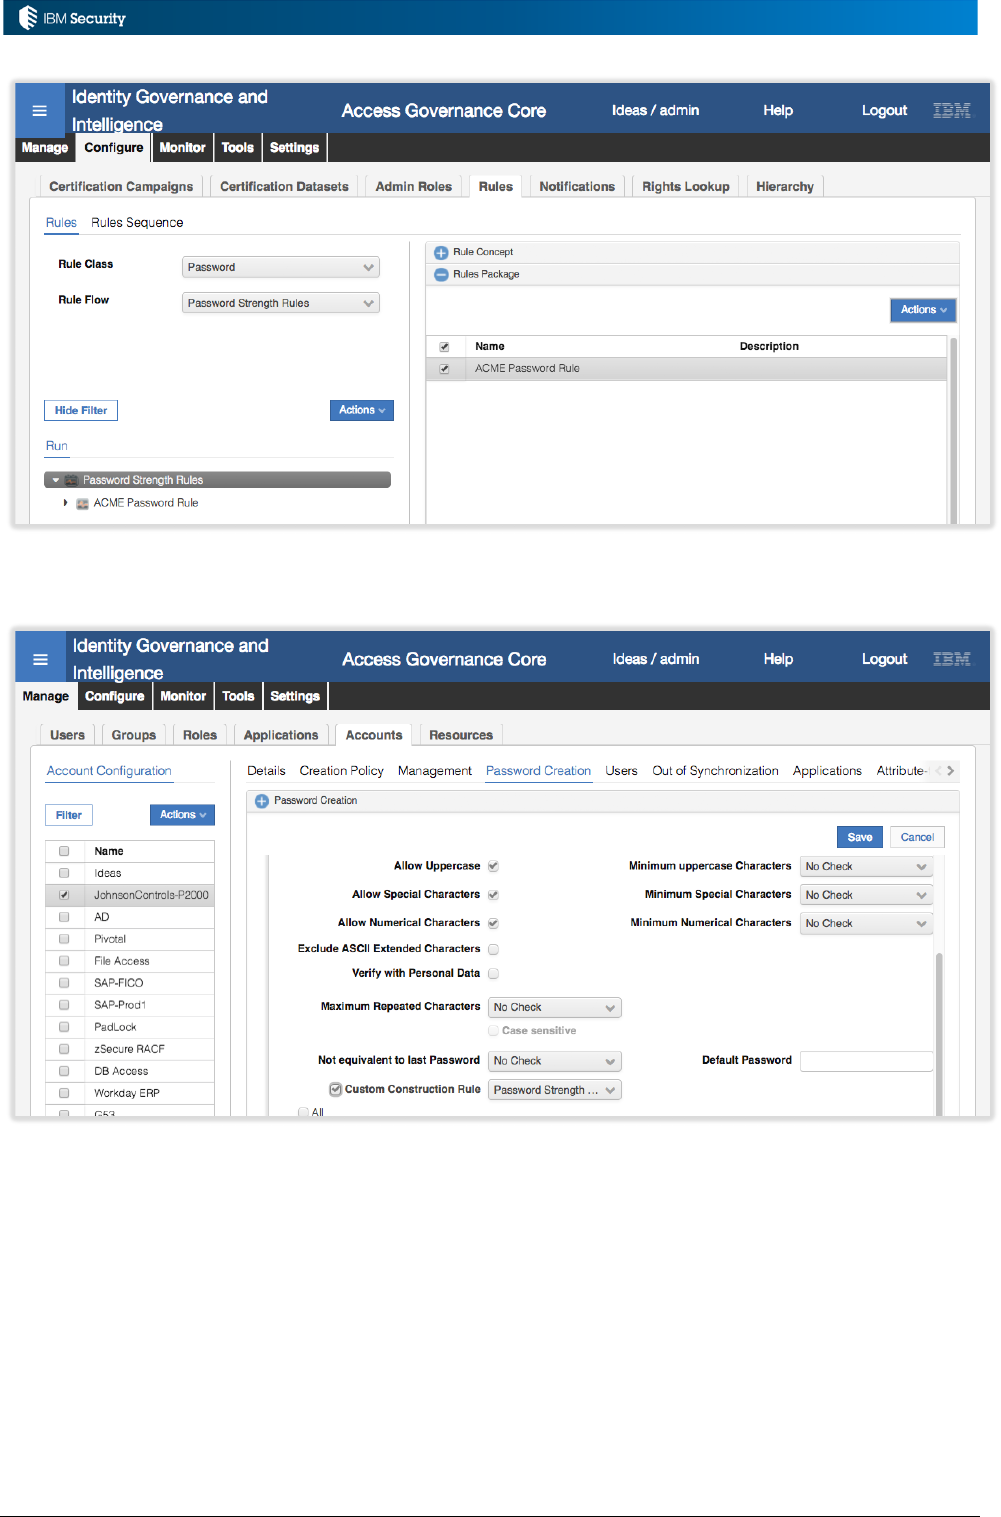
Task: Click the Cancel button
Action: pos(917,838)
